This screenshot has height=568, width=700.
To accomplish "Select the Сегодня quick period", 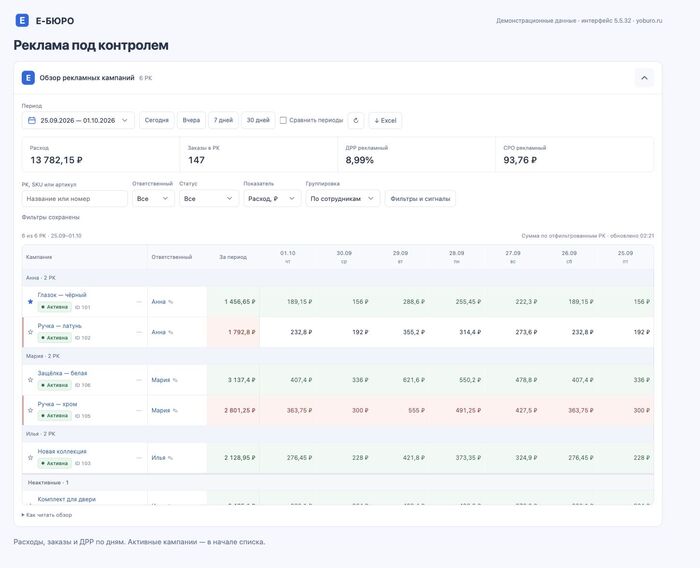I will pyautogui.click(x=157, y=120).
